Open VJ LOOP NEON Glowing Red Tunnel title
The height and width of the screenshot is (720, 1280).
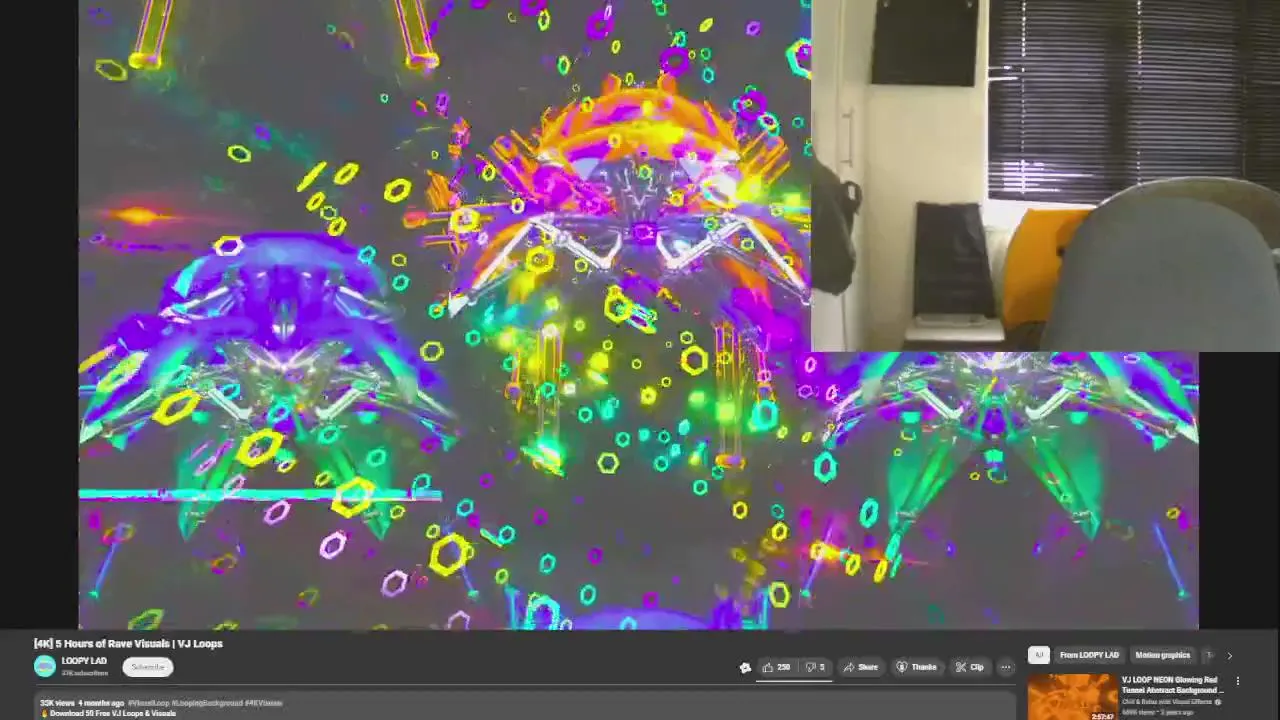tap(1172, 685)
